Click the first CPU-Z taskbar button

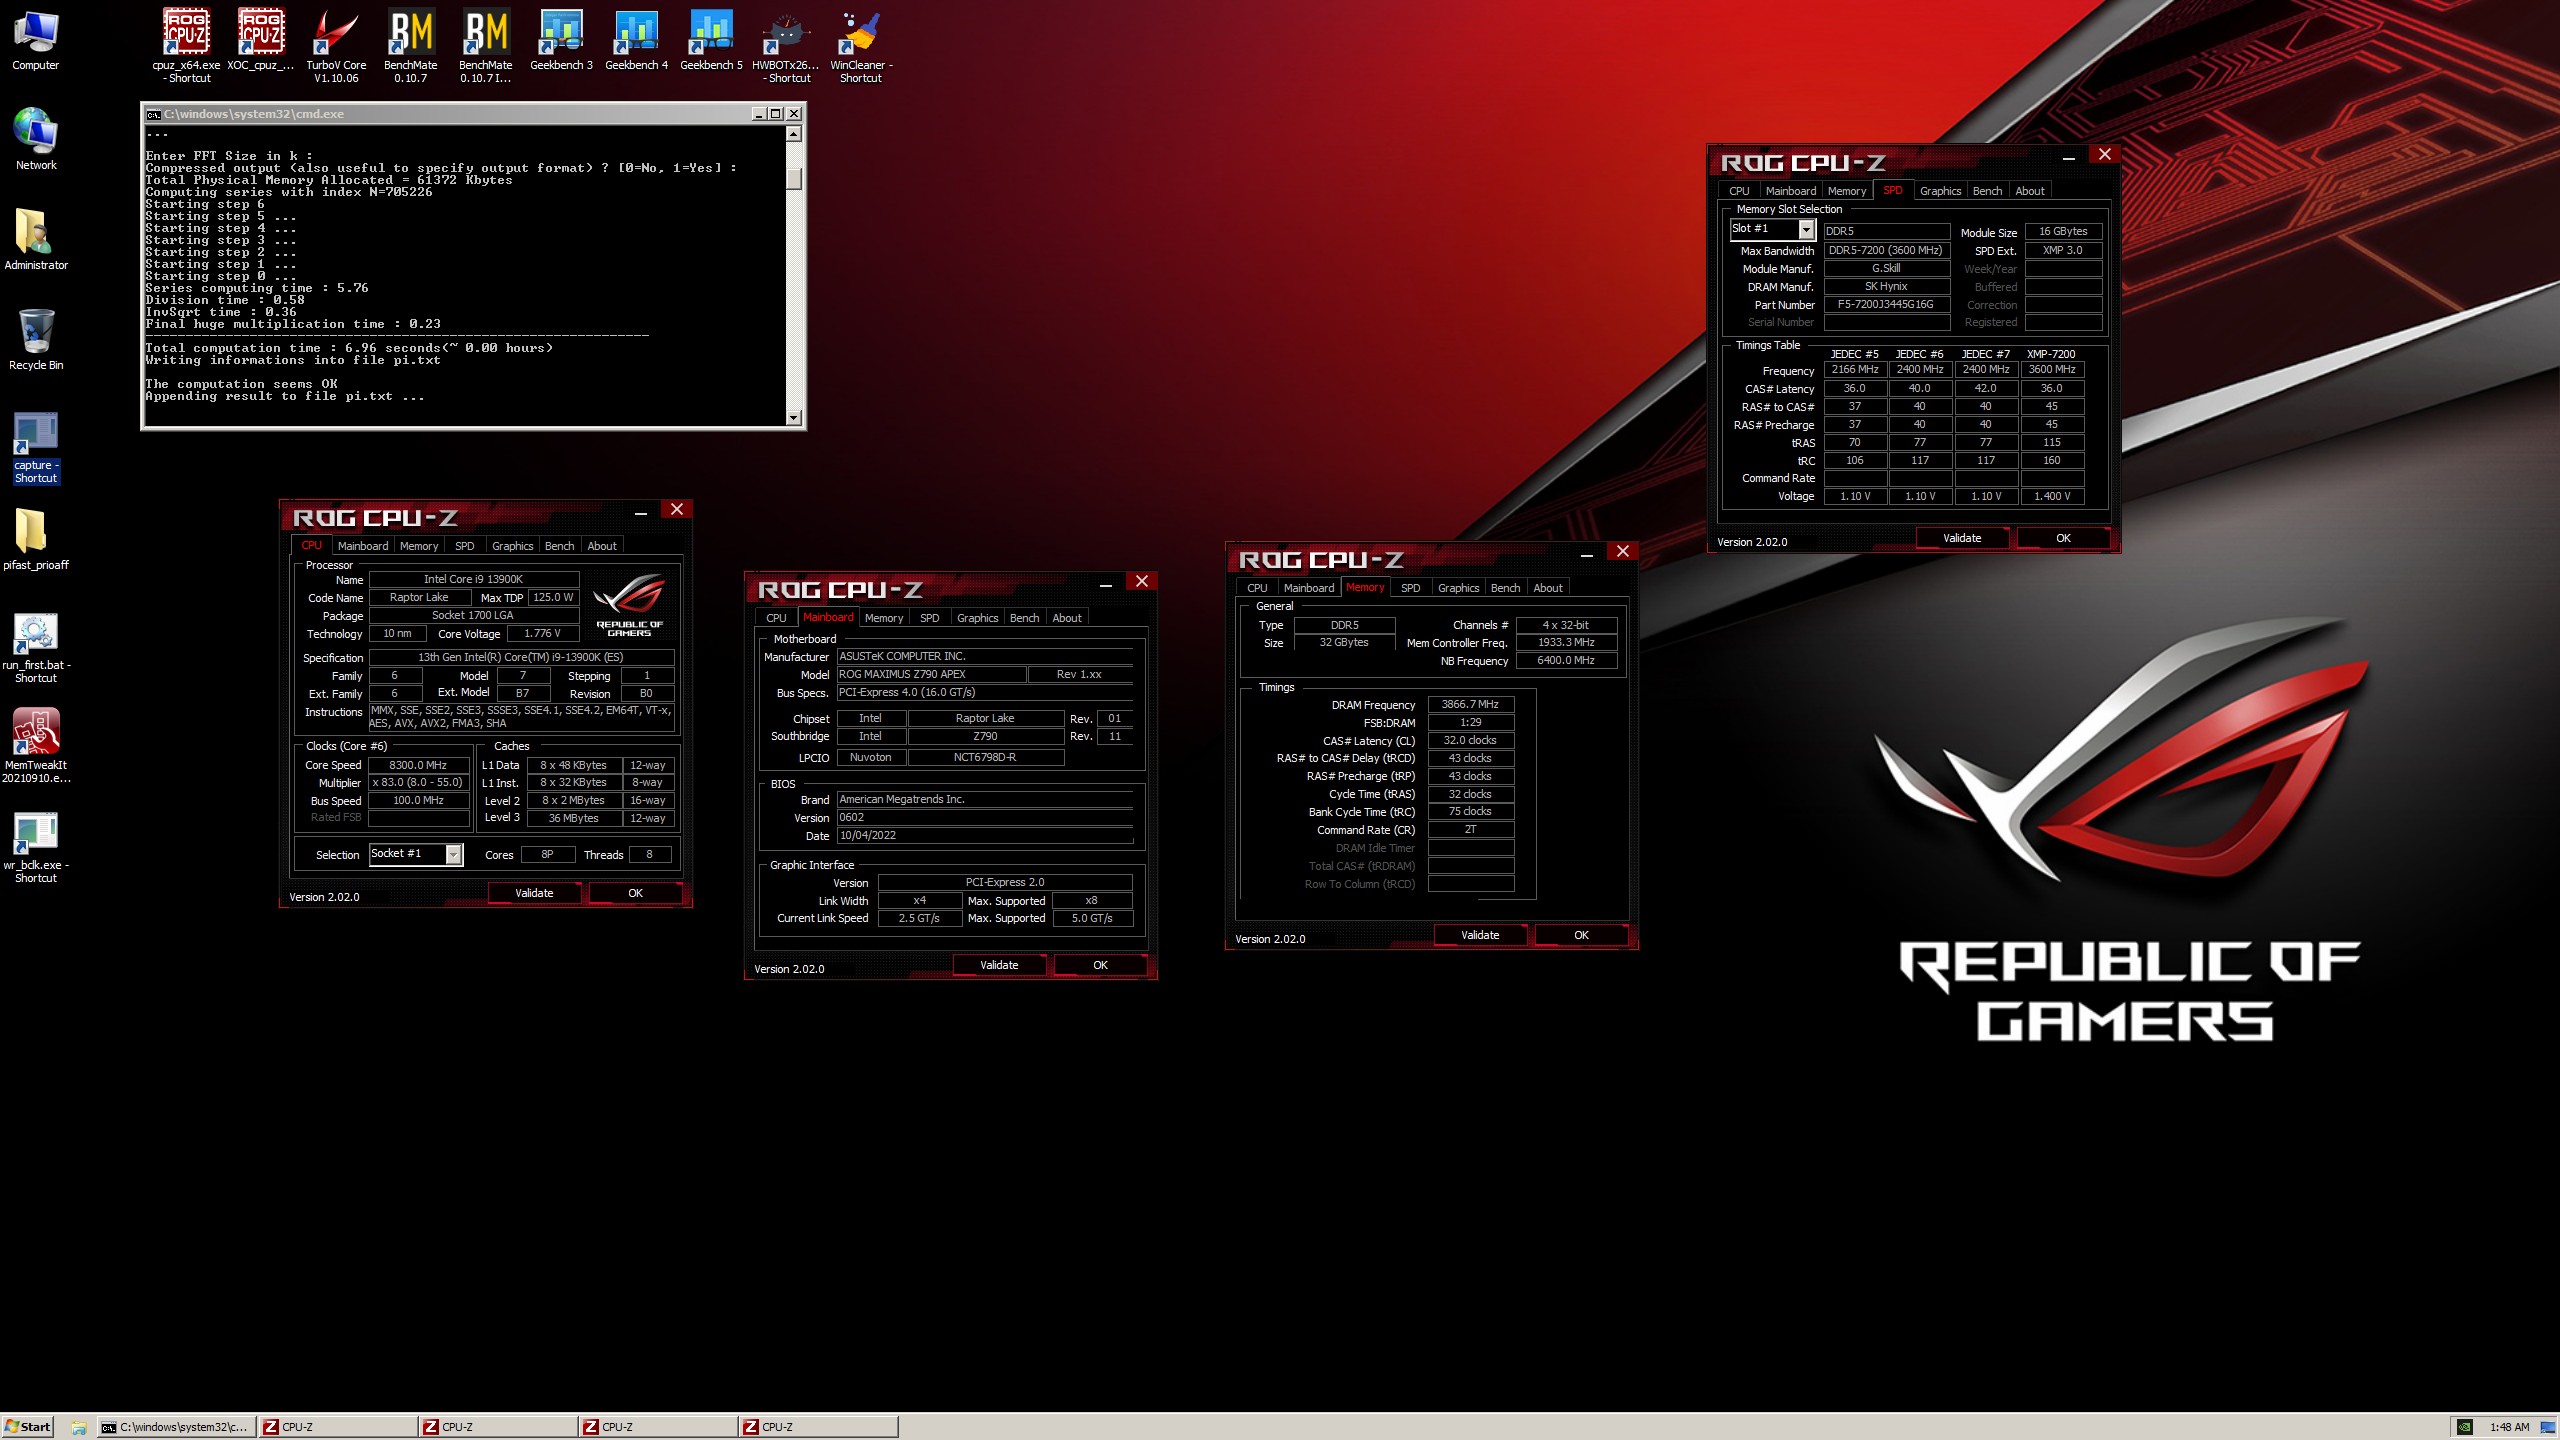(337, 1427)
